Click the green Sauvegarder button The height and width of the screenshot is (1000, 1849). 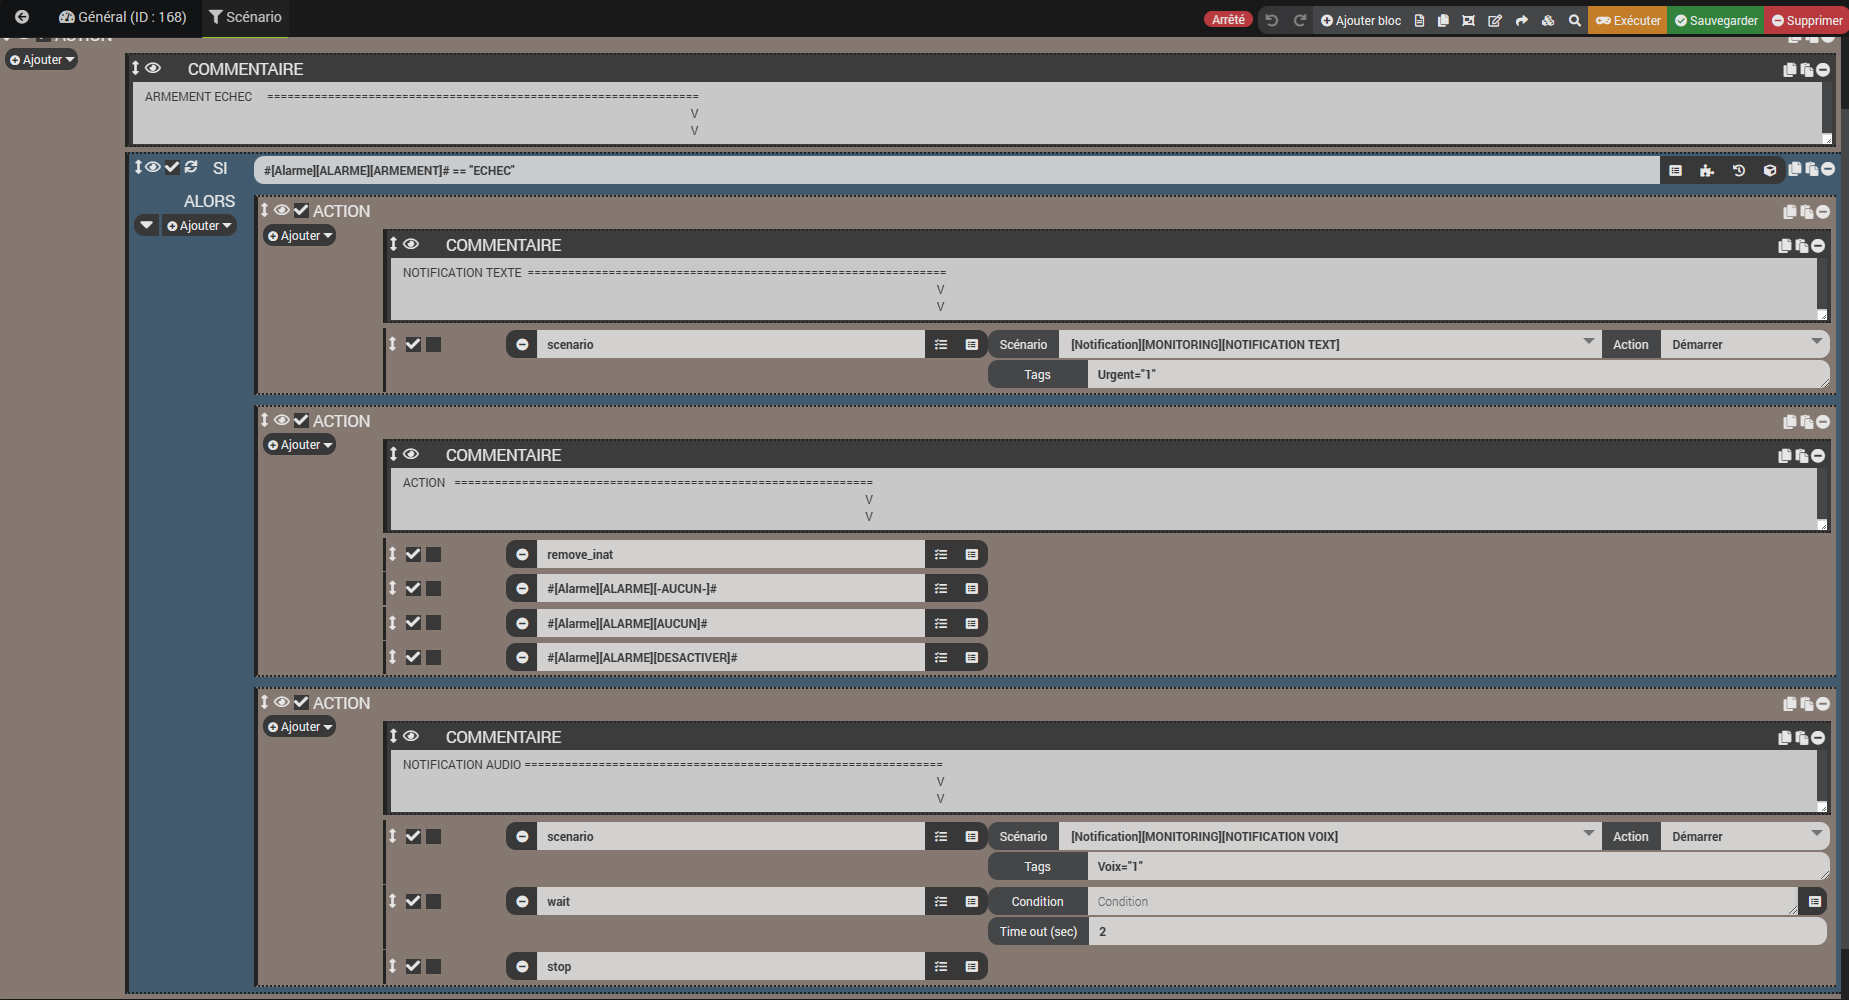point(1716,20)
